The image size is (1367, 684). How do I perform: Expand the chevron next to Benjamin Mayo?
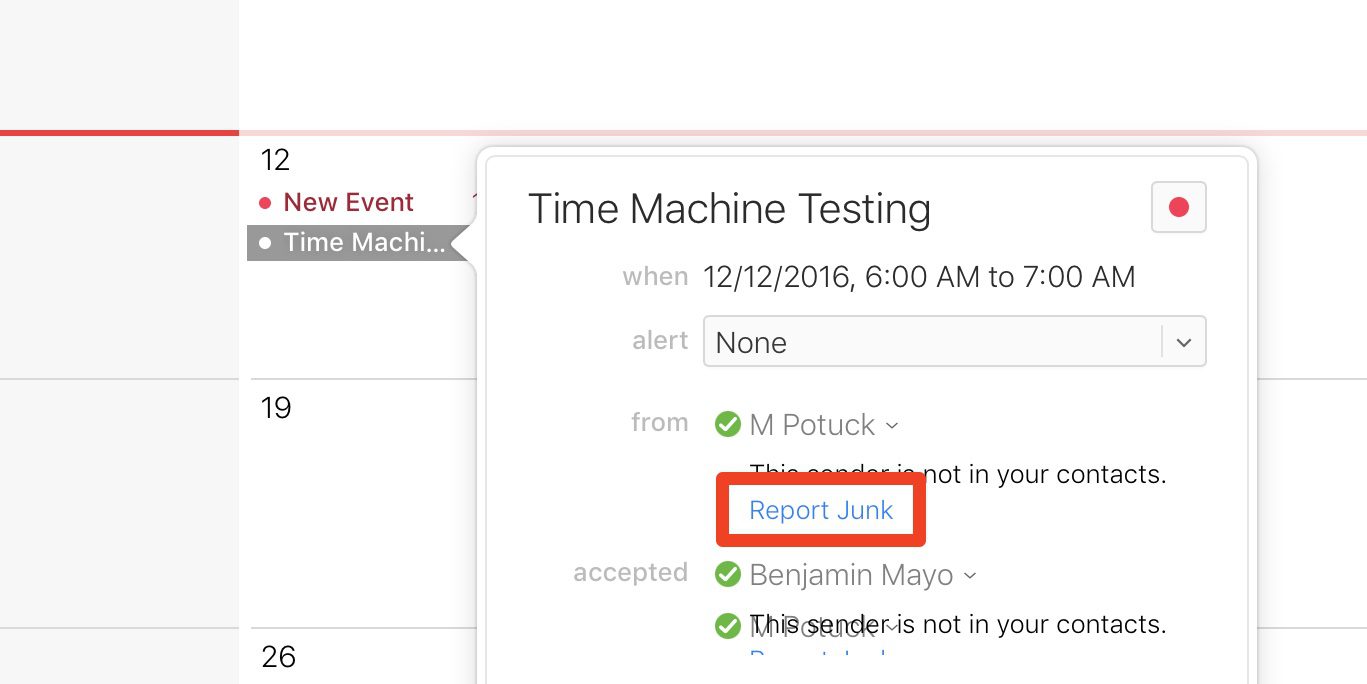pyautogui.click(x=969, y=576)
